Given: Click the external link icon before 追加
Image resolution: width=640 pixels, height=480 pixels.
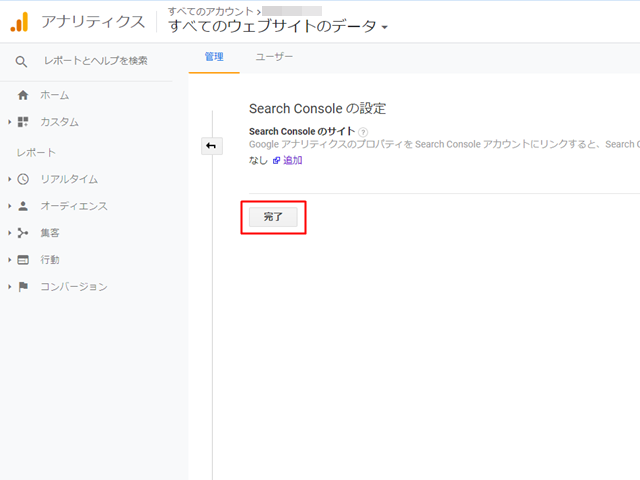Looking at the screenshot, I should 276,160.
